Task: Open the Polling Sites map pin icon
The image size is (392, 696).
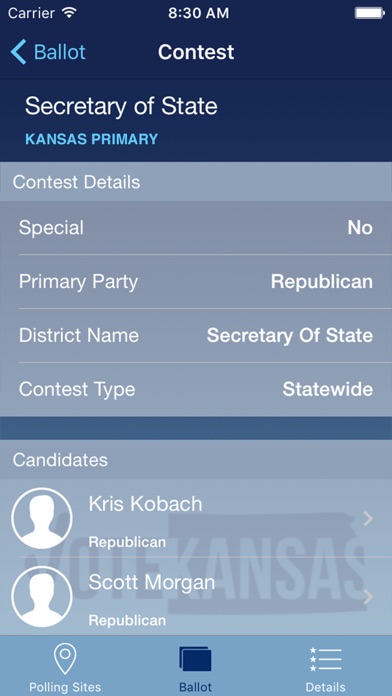Action: point(65,659)
